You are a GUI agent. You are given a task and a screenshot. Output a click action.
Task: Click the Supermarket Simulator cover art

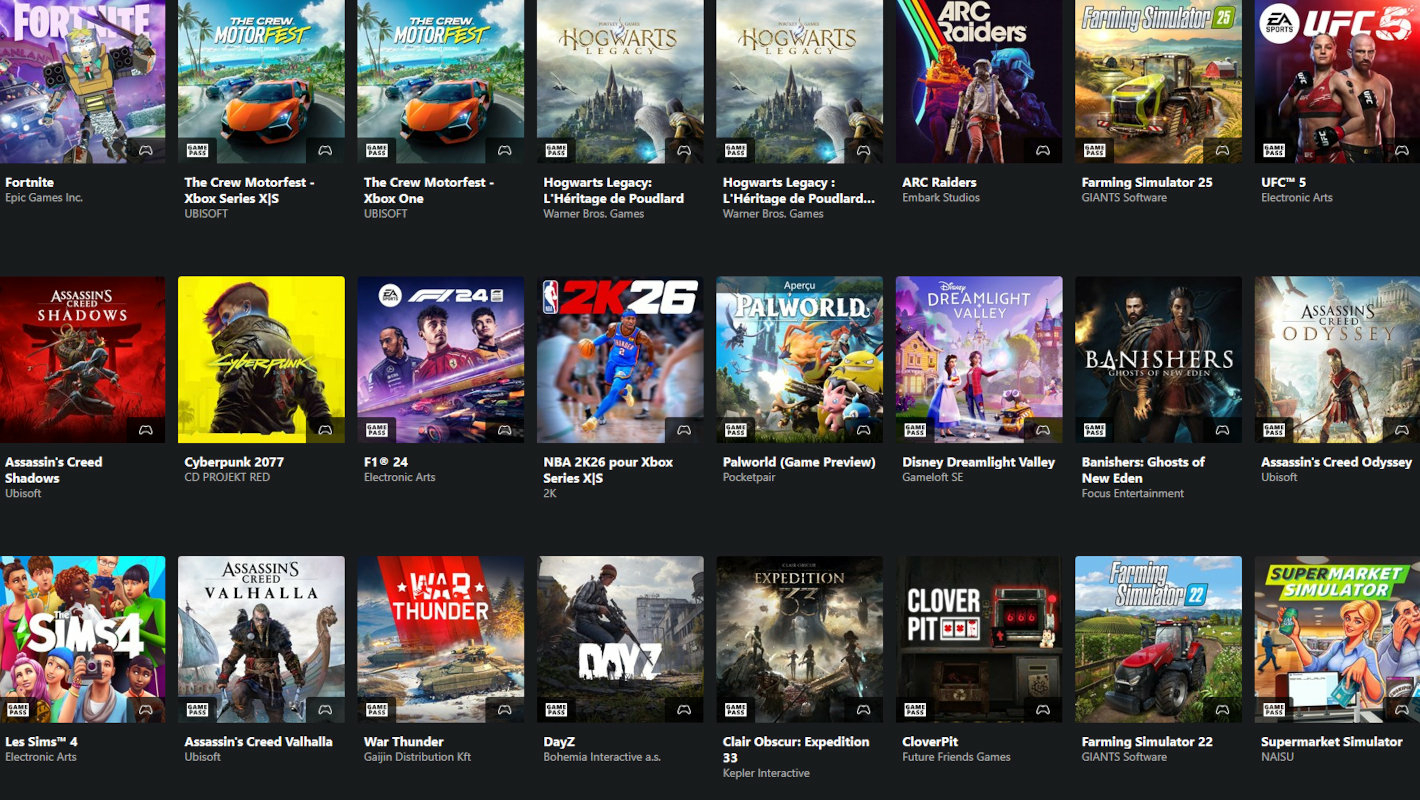point(1337,639)
